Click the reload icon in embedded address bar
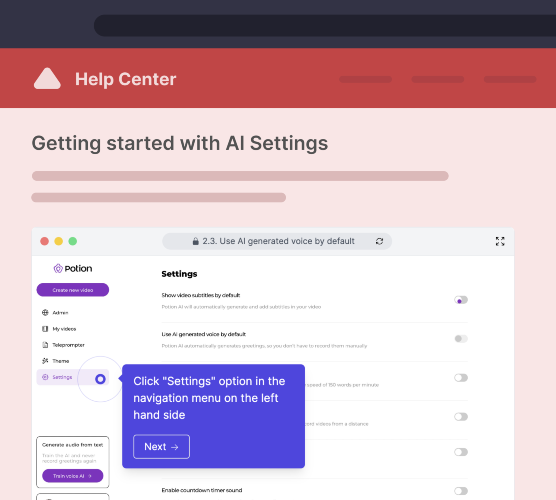Image resolution: width=556 pixels, height=500 pixels. click(379, 241)
